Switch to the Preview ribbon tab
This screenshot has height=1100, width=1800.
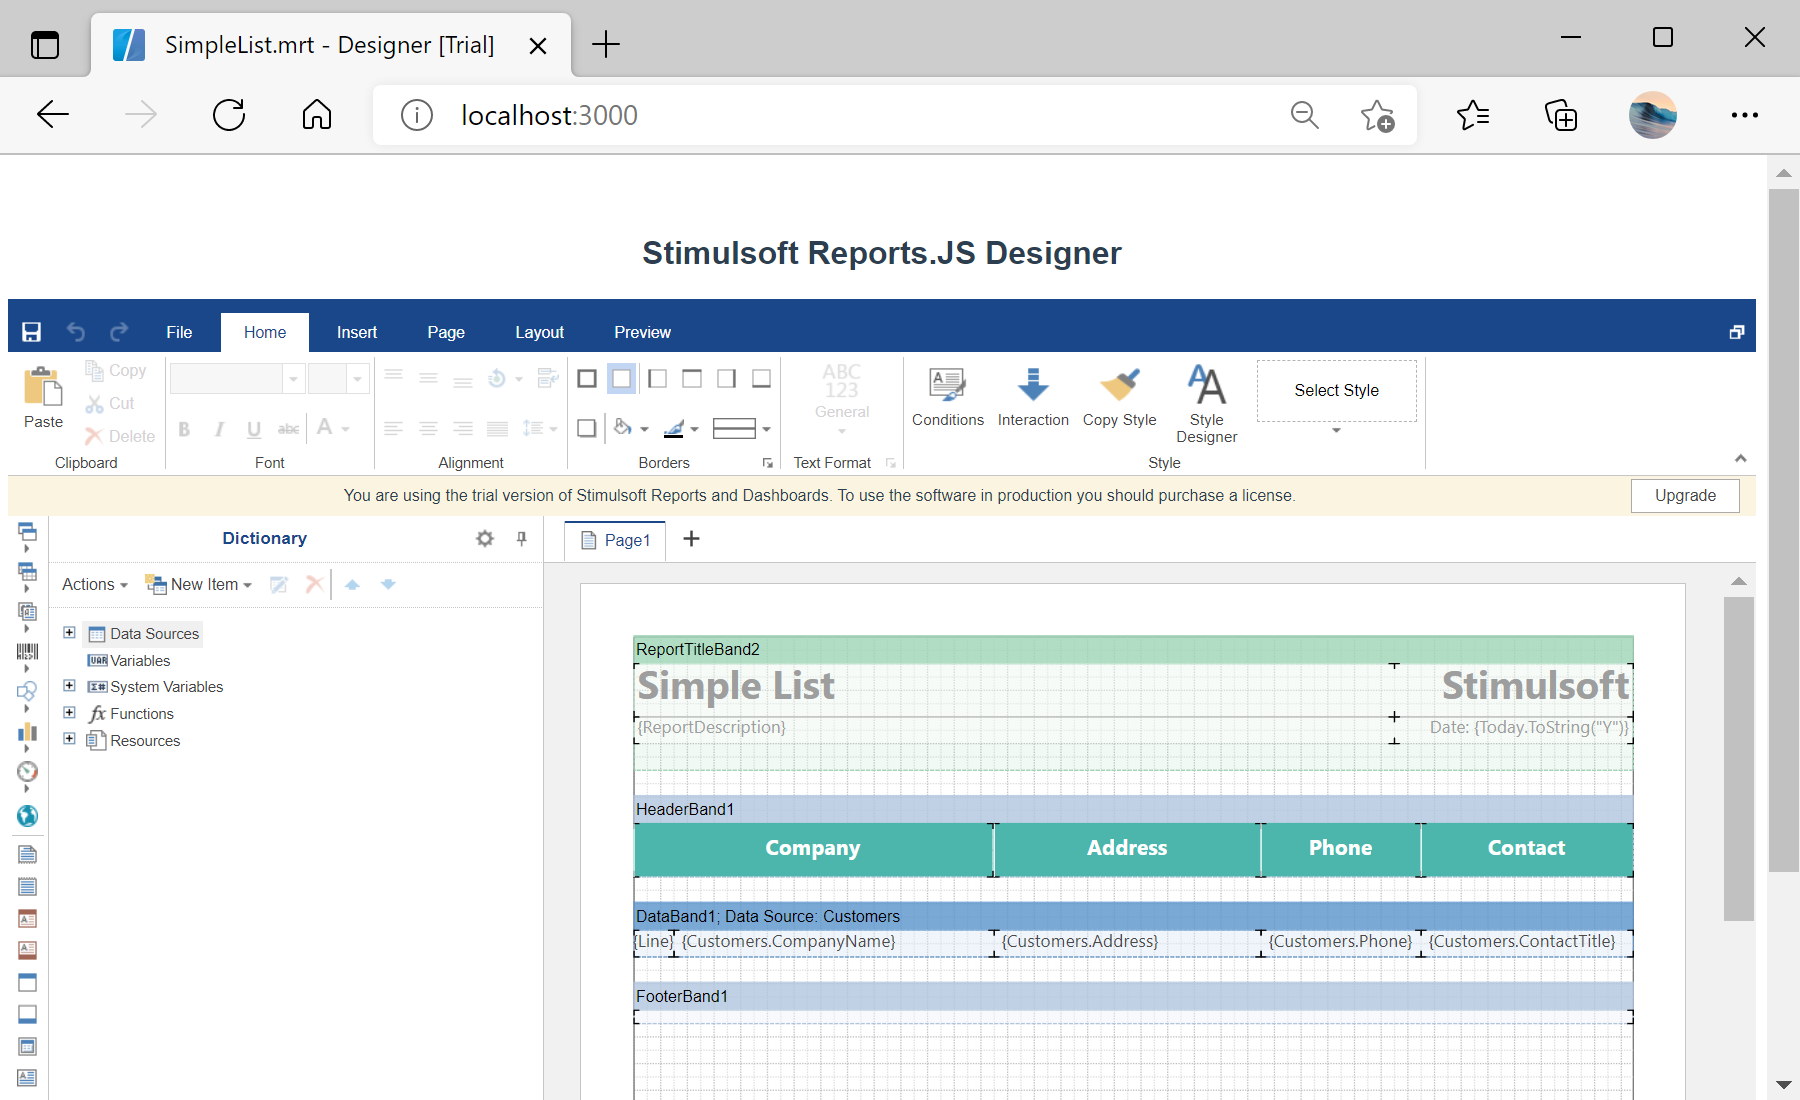click(642, 332)
